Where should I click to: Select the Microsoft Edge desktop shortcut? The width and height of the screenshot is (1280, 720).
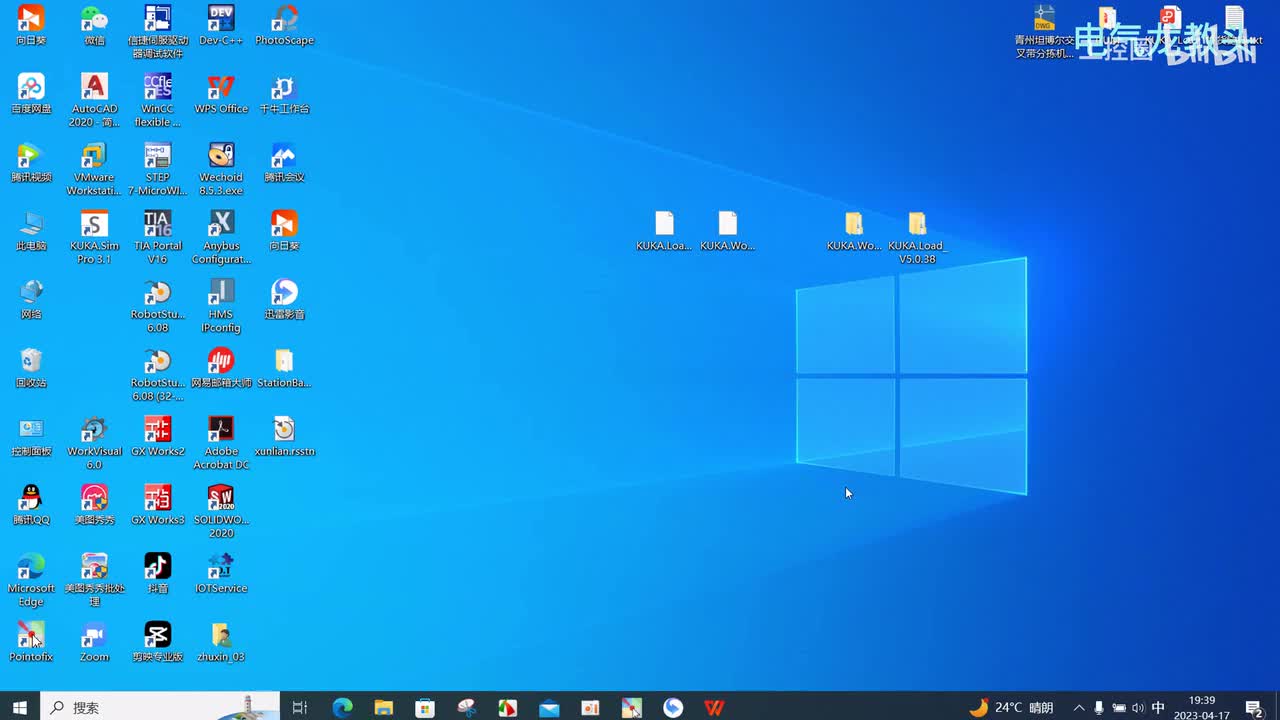pos(31,580)
